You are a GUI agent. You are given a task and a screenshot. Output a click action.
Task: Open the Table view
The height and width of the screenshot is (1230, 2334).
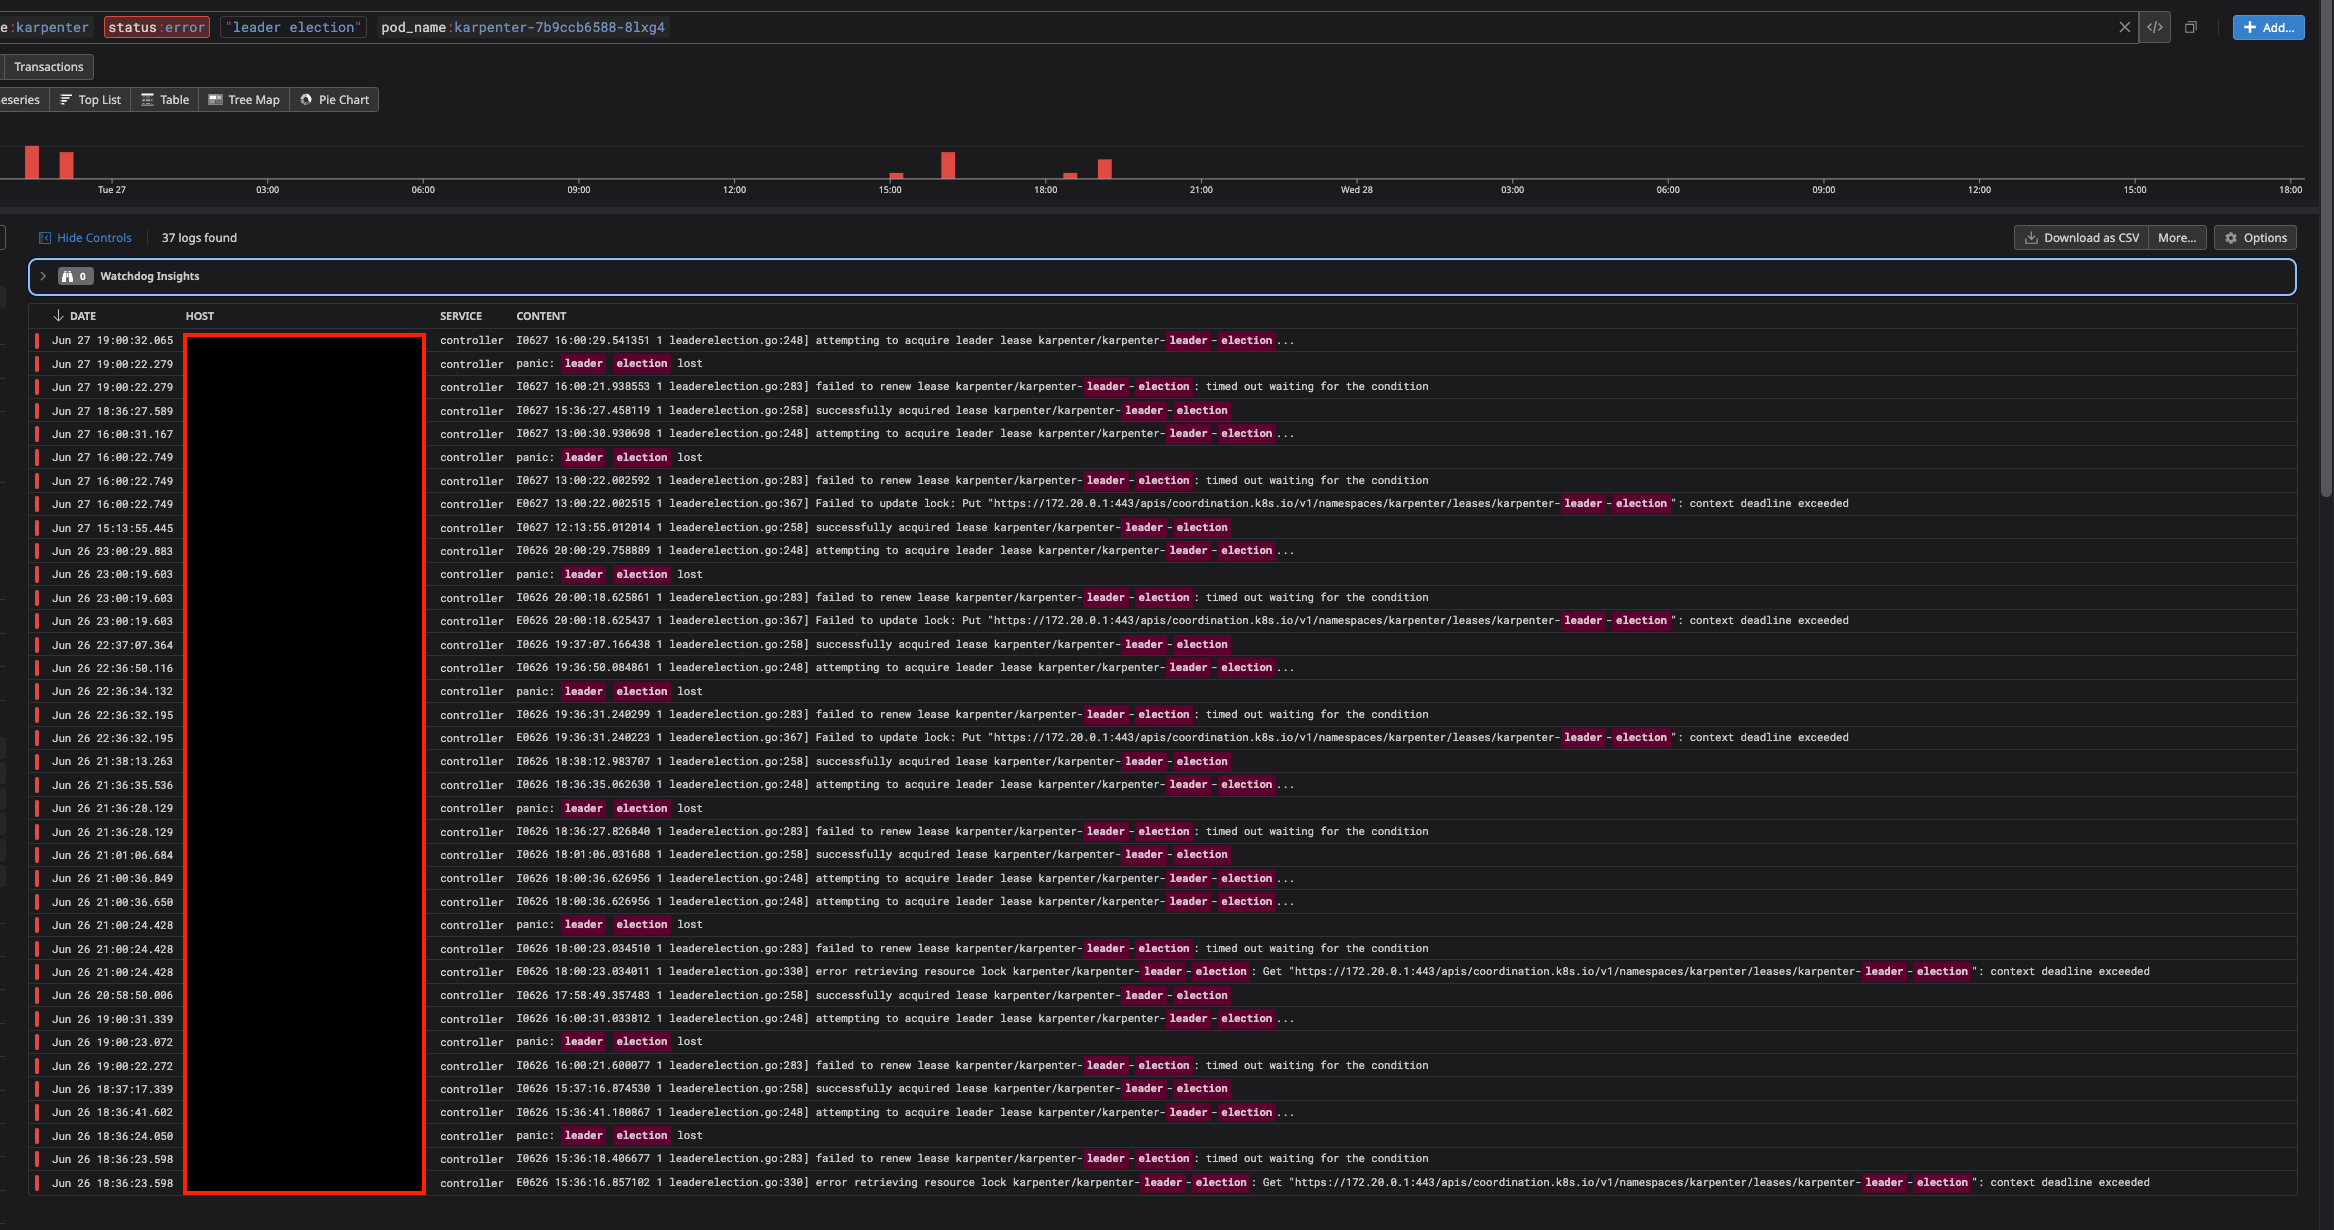coord(165,100)
